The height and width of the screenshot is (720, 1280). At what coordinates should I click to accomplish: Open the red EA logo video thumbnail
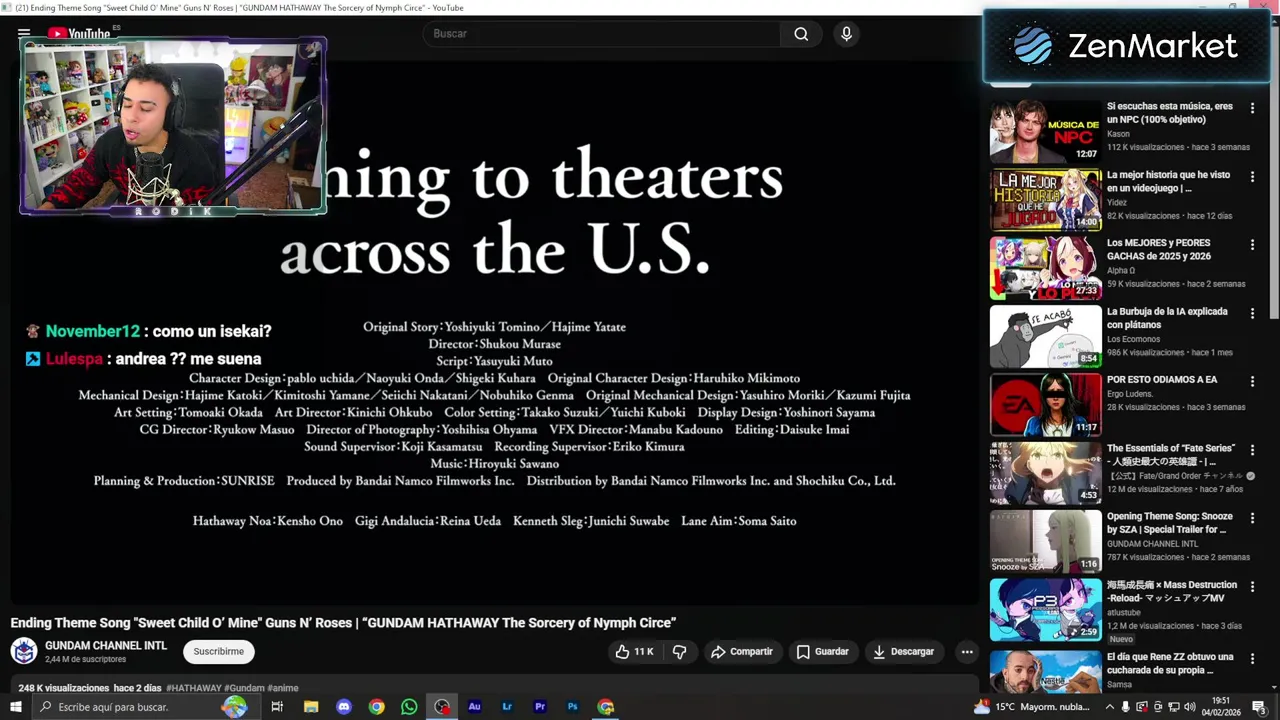[x=1045, y=405]
